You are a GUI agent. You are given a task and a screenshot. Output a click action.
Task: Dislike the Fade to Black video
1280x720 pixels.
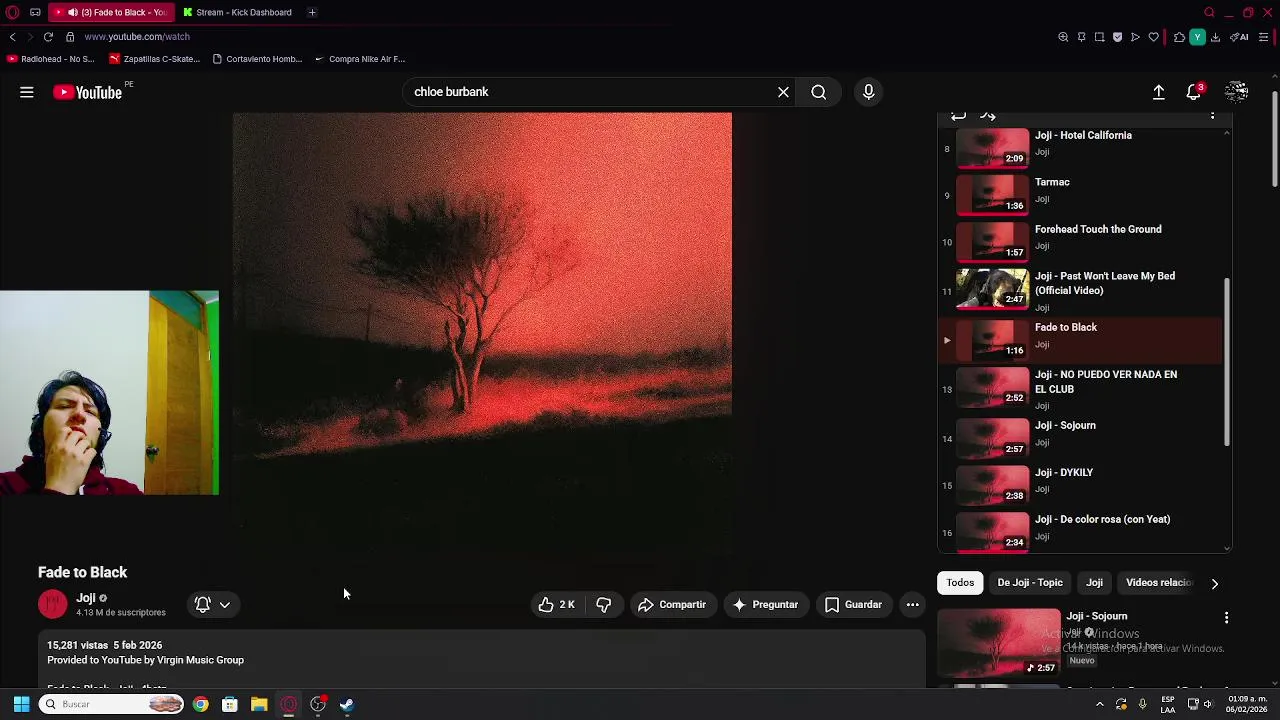tap(603, 605)
